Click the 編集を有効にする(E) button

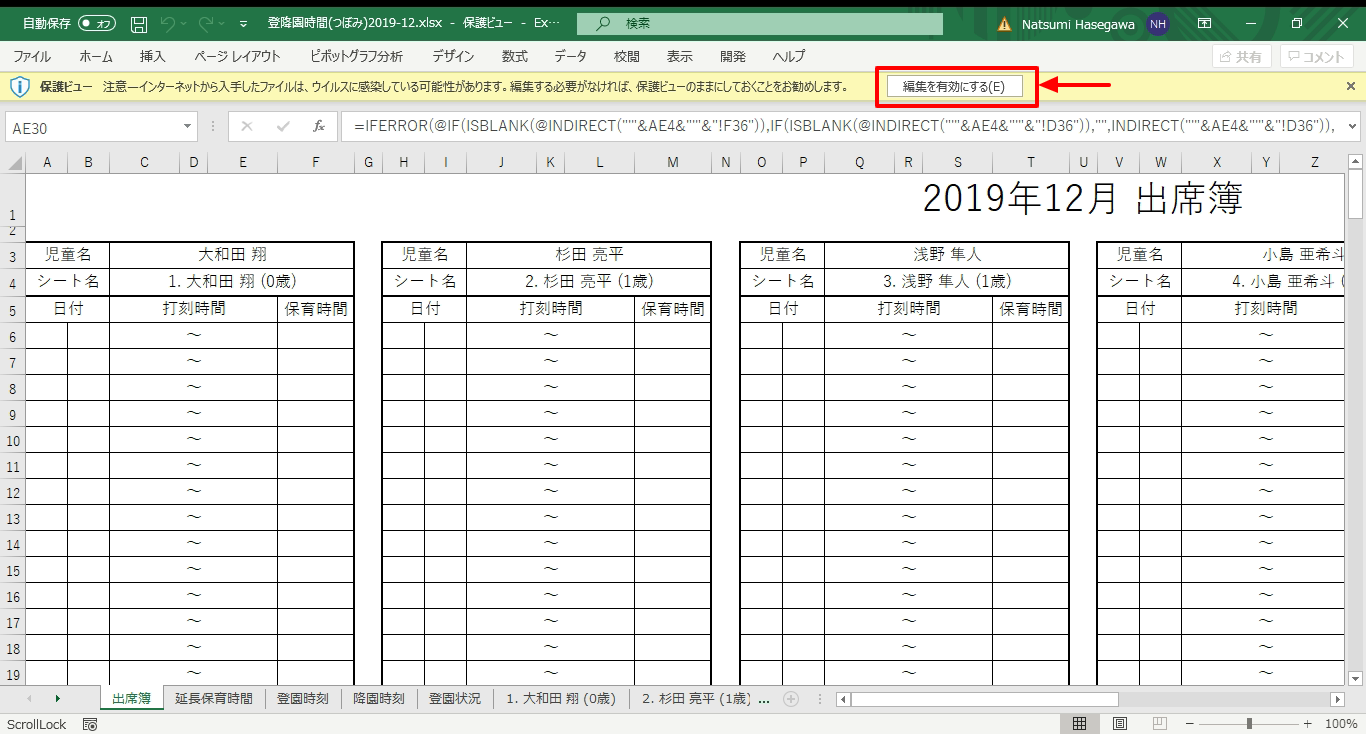tap(953, 87)
